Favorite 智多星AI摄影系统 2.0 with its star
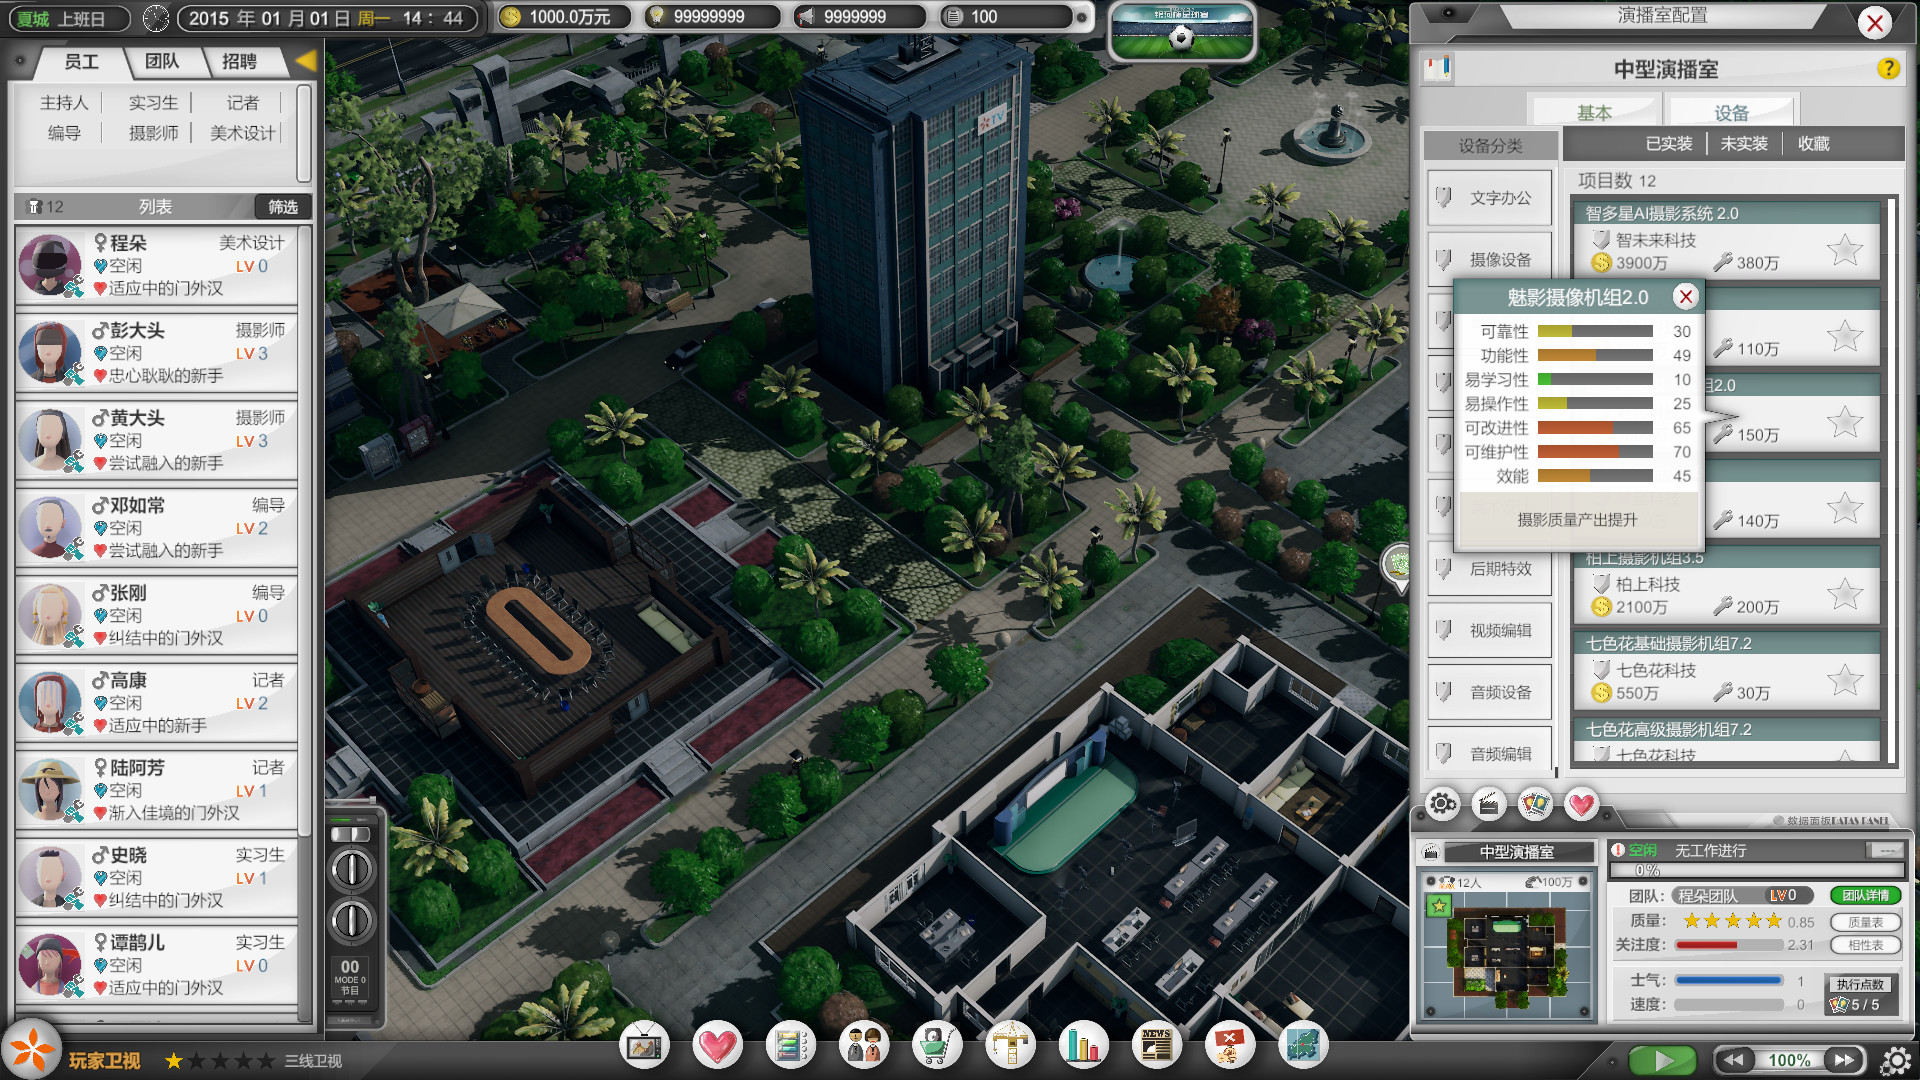The image size is (1920, 1080). (1844, 250)
